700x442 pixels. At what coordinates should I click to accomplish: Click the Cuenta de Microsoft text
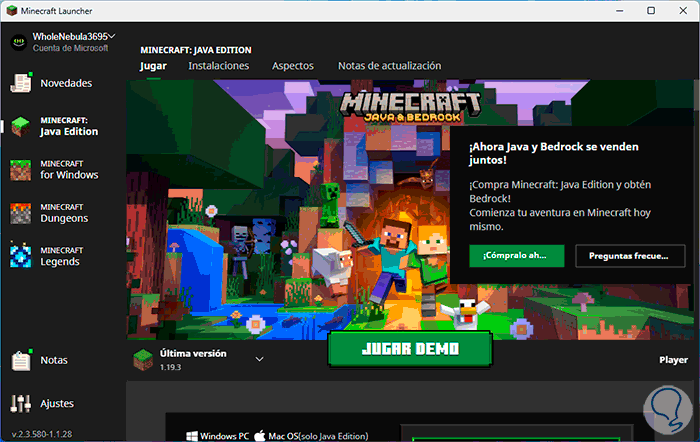70,48
